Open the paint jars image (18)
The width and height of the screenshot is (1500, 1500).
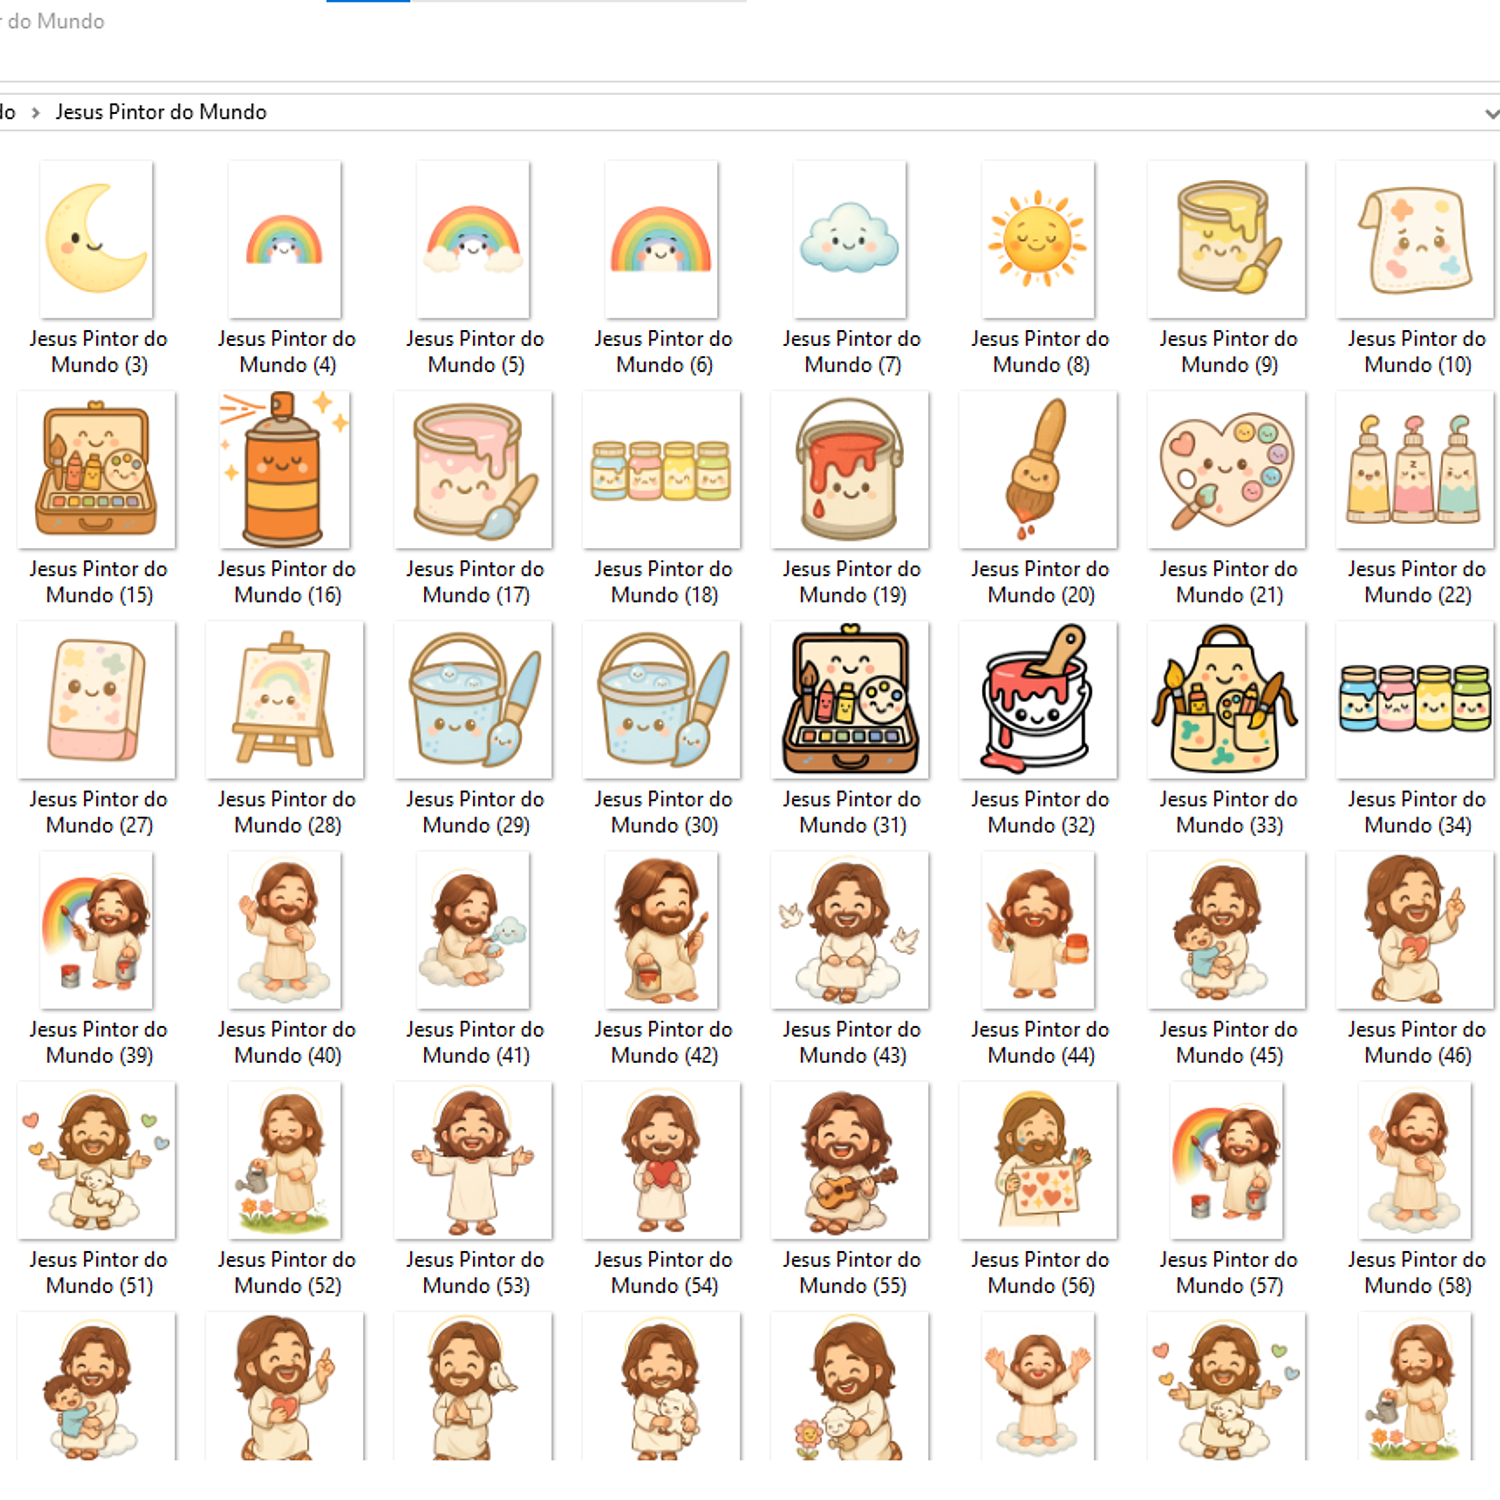pos(660,470)
